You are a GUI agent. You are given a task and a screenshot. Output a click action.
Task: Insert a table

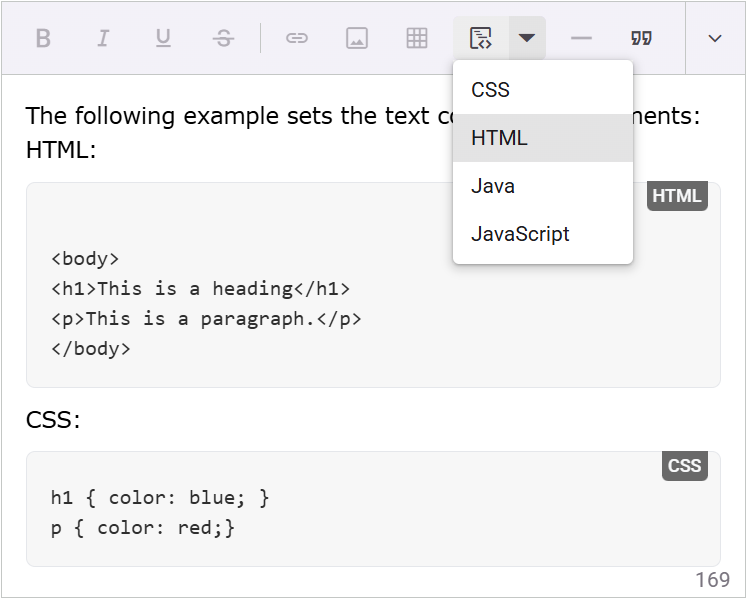(417, 38)
